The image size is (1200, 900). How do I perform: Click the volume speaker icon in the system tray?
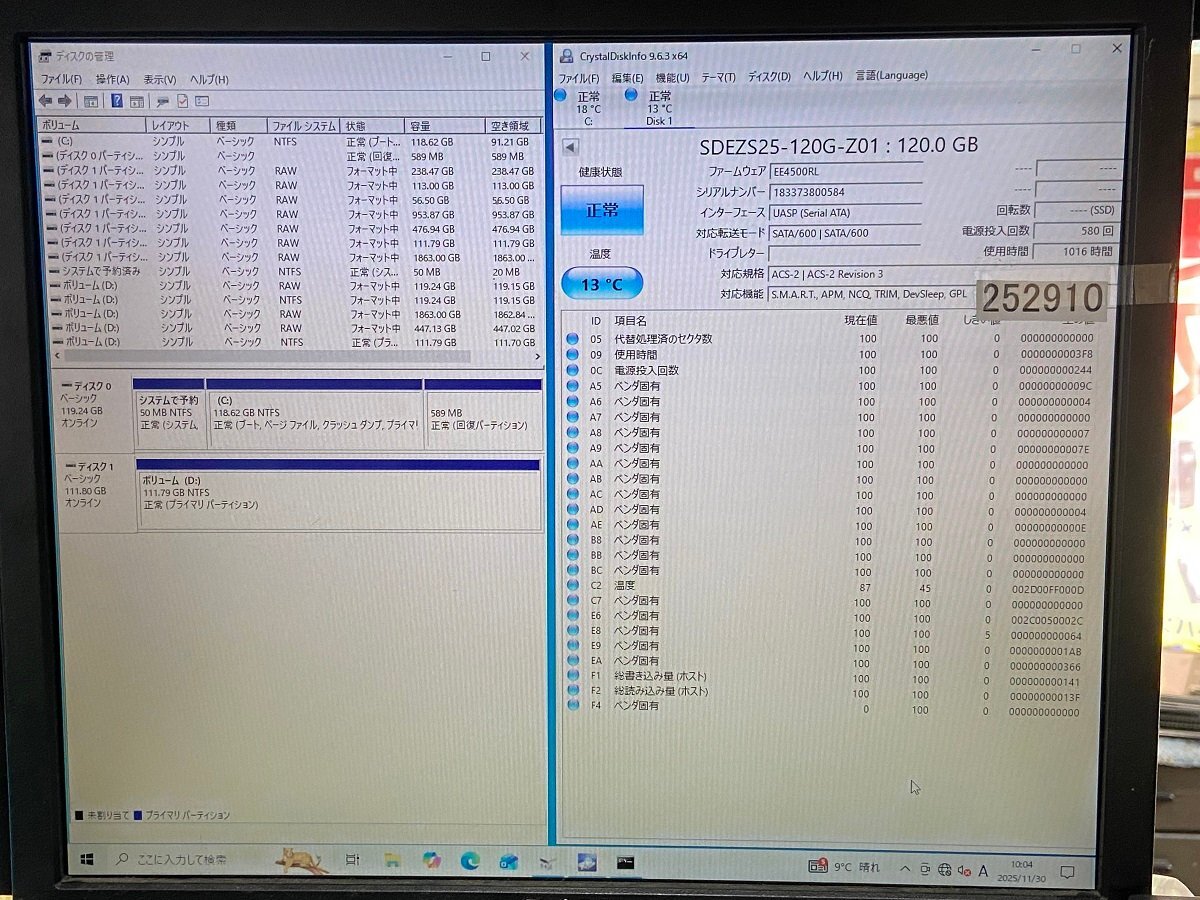point(965,870)
